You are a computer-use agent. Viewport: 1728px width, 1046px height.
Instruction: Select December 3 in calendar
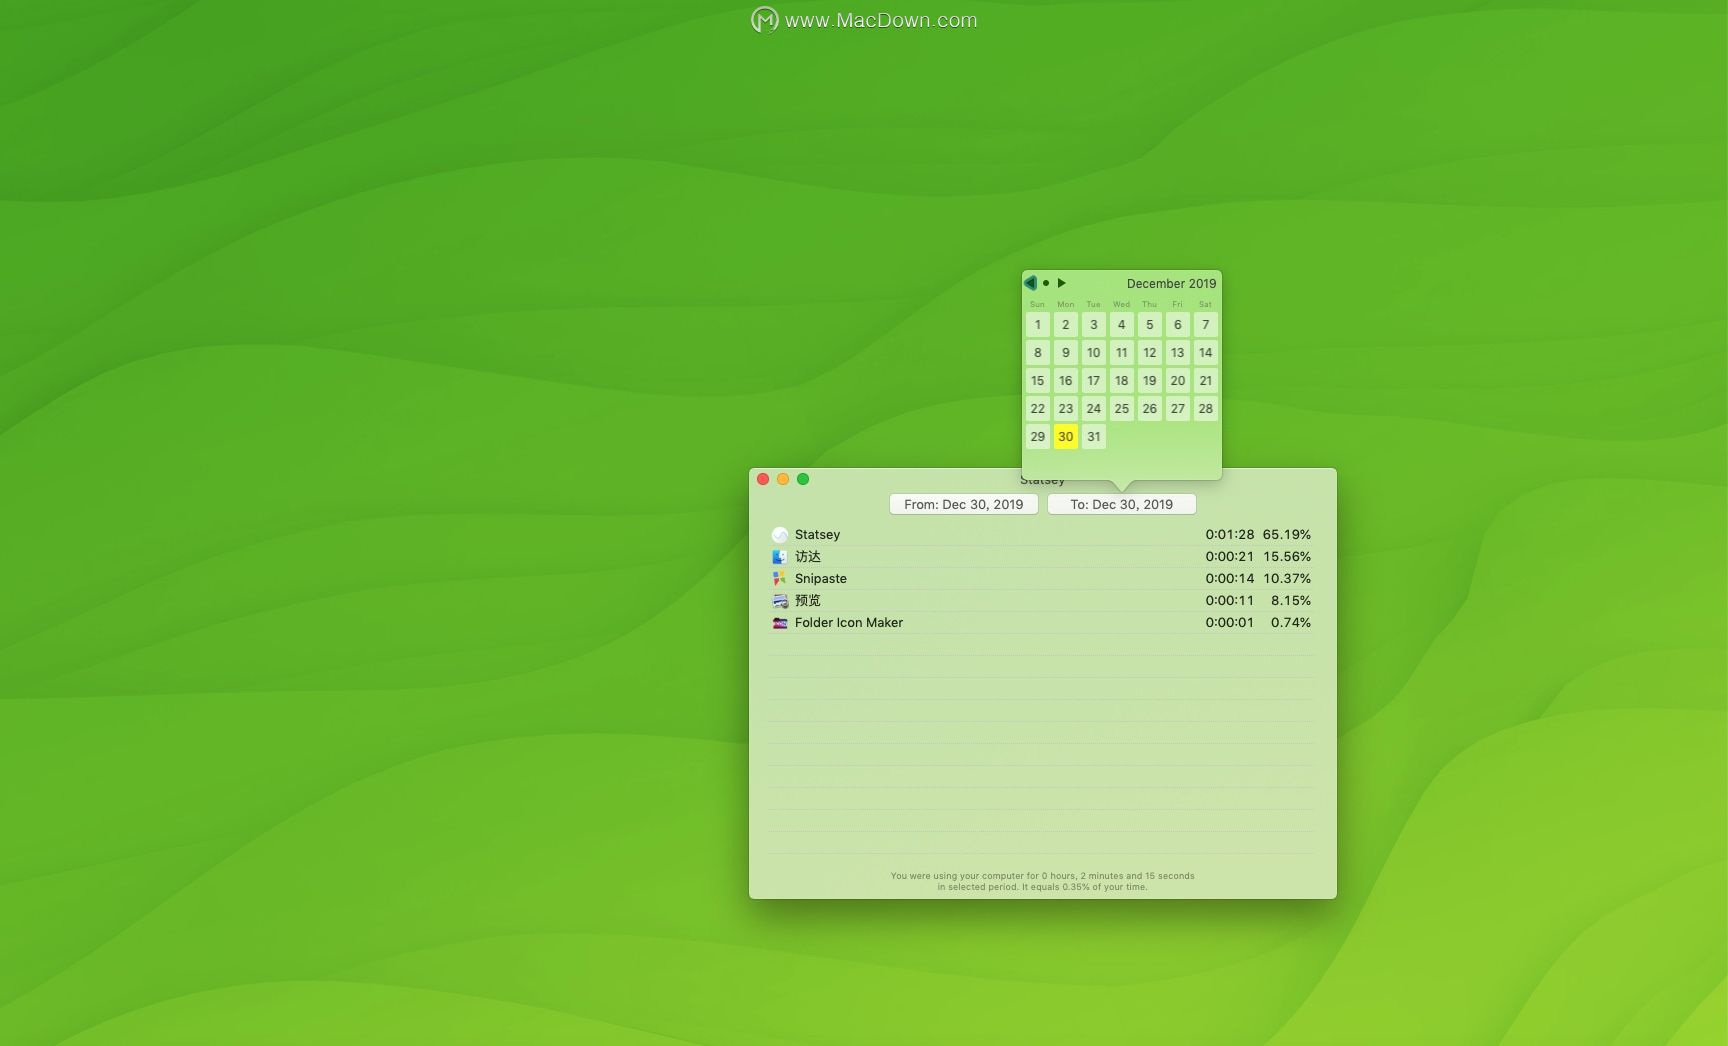1094,325
